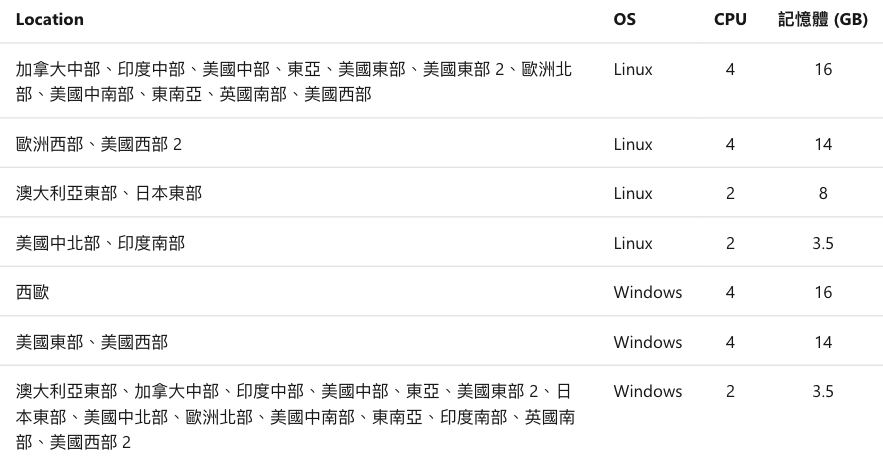This screenshot has width=883, height=463.
Task: Click the 14 memory value in Windows row
Action: pyautogui.click(x=823, y=342)
